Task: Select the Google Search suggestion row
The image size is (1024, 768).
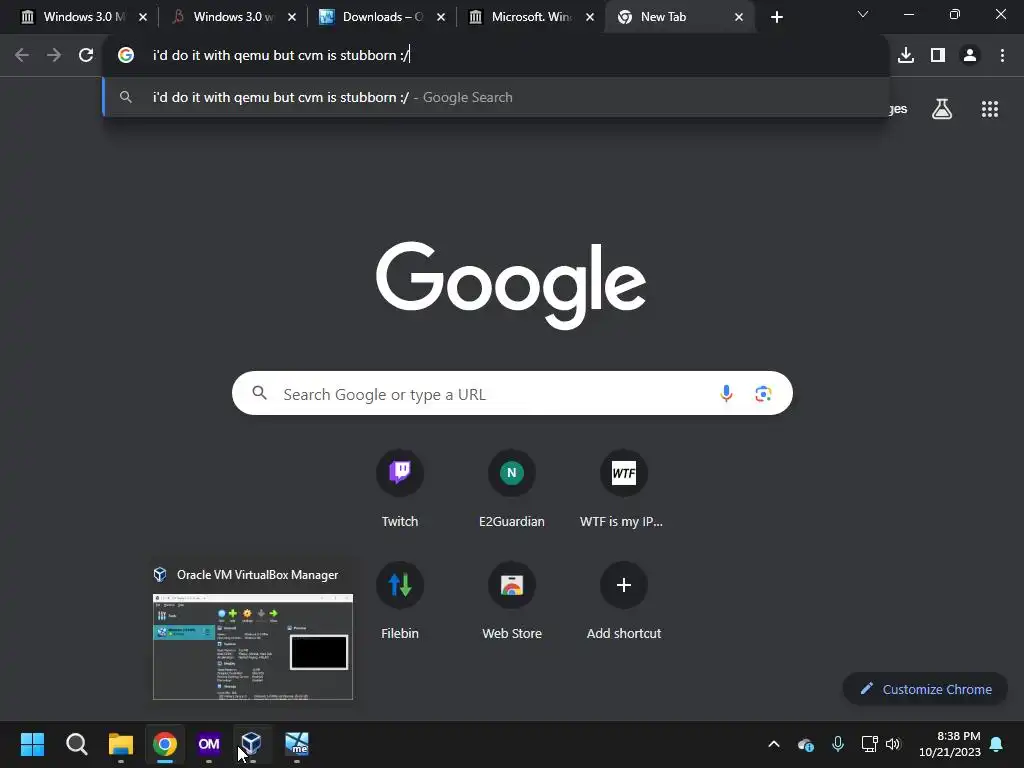Action: (496, 97)
